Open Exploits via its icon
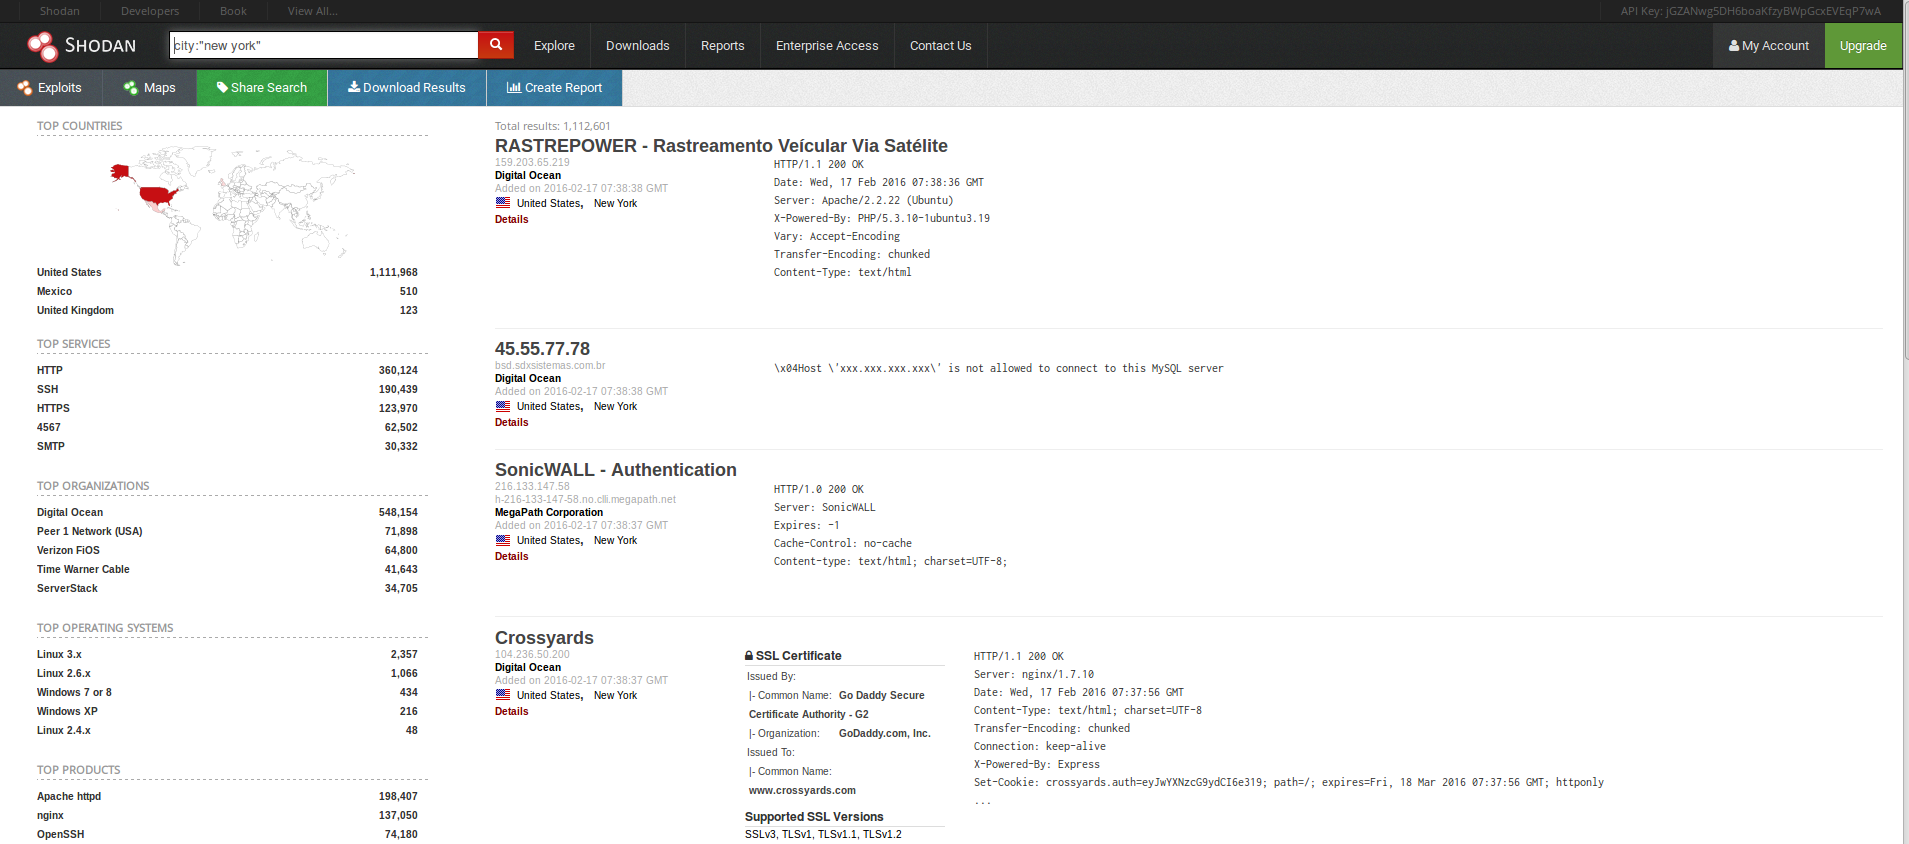The width and height of the screenshot is (1909, 844). click(25, 88)
